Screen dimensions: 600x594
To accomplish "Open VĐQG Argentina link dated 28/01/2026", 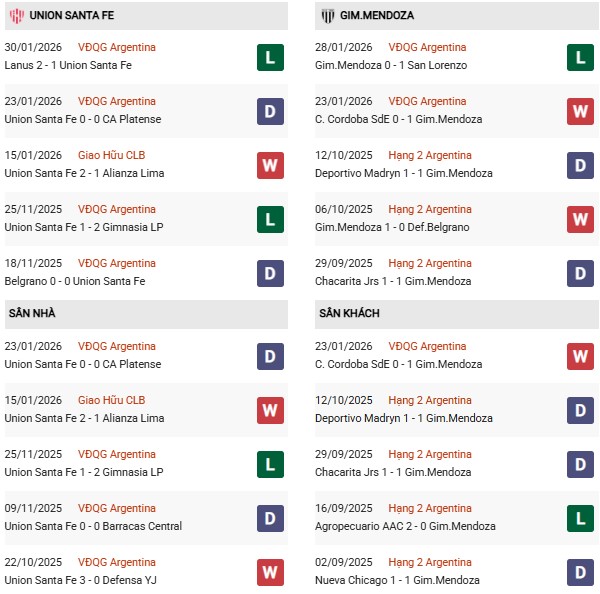I will (428, 47).
